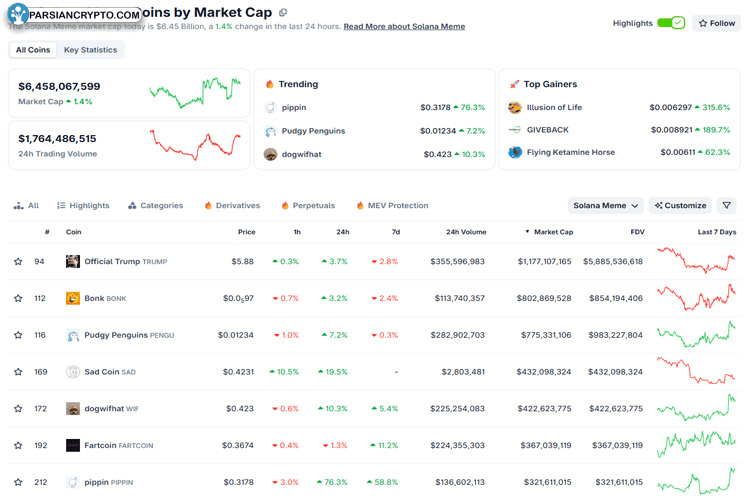Click dogwifhat icon in Trending card
This screenshot has width=750, height=500.
[270, 154]
